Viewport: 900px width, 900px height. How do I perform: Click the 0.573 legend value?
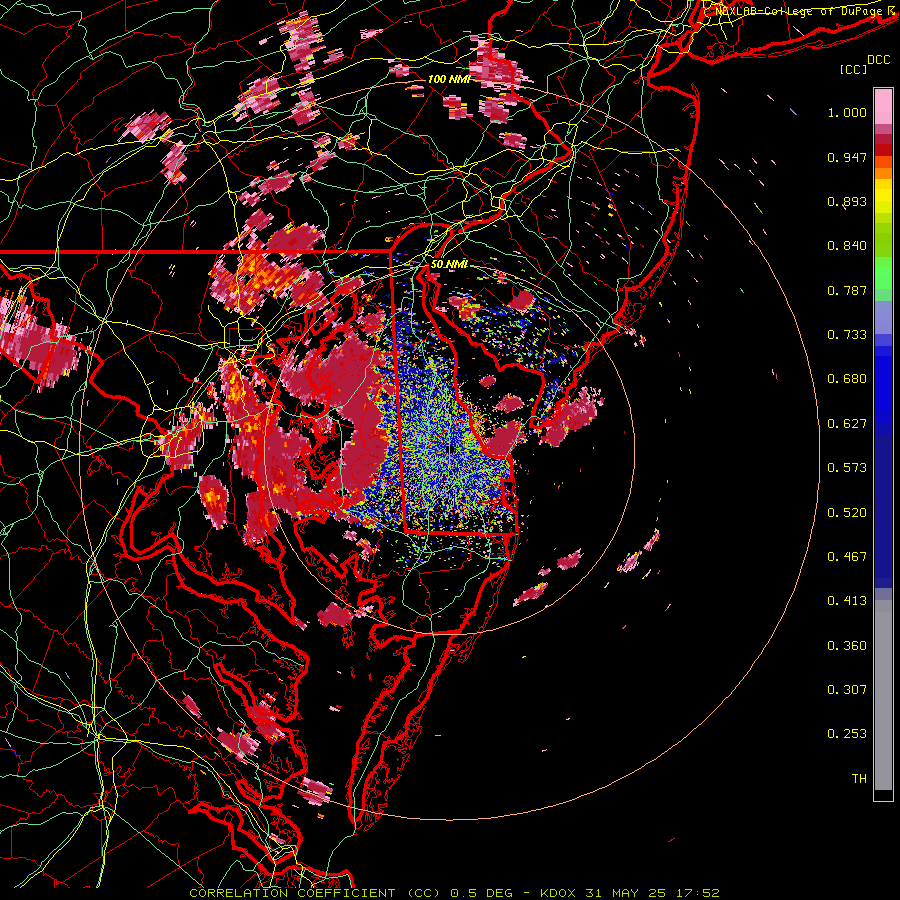pos(847,468)
